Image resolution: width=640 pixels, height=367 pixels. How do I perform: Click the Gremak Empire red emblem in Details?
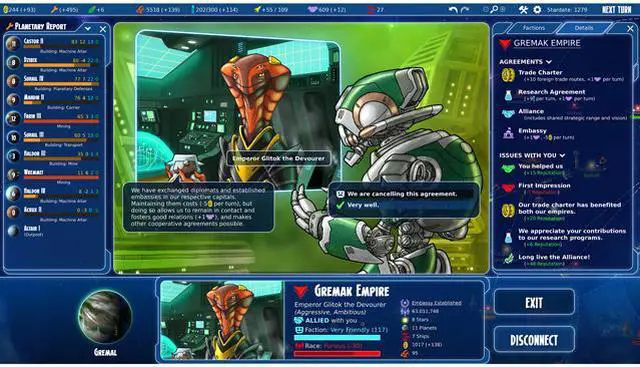(x=504, y=43)
